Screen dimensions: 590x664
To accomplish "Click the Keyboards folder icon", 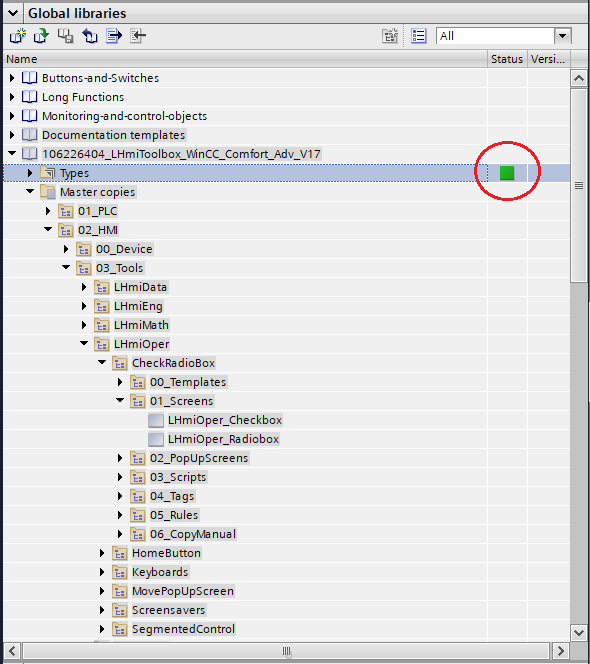I will (120, 573).
